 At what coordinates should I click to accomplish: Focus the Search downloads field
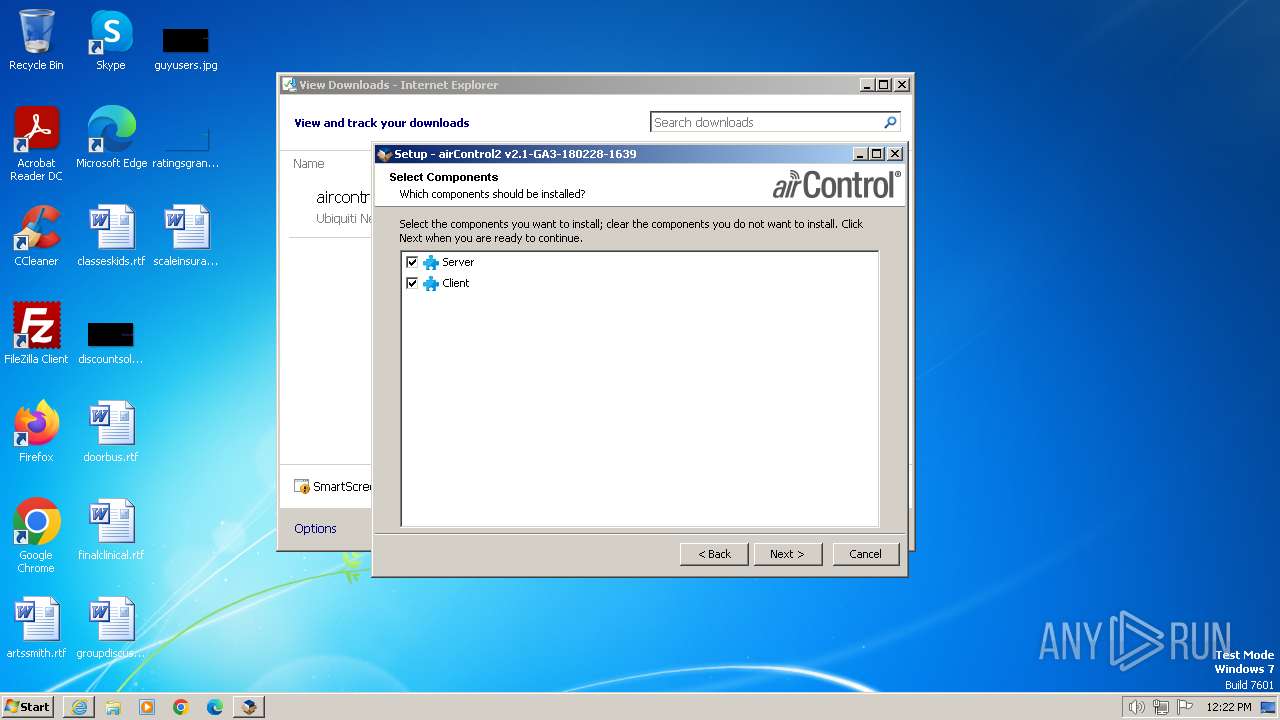pyautogui.click(x=766, y=122)
